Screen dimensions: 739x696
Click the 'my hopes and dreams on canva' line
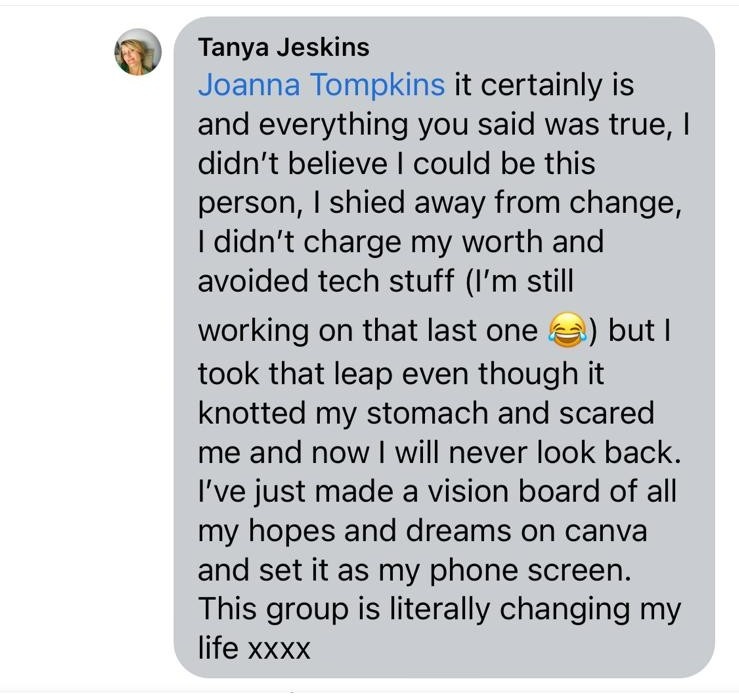pyautogui.click(x=421, y=530)
